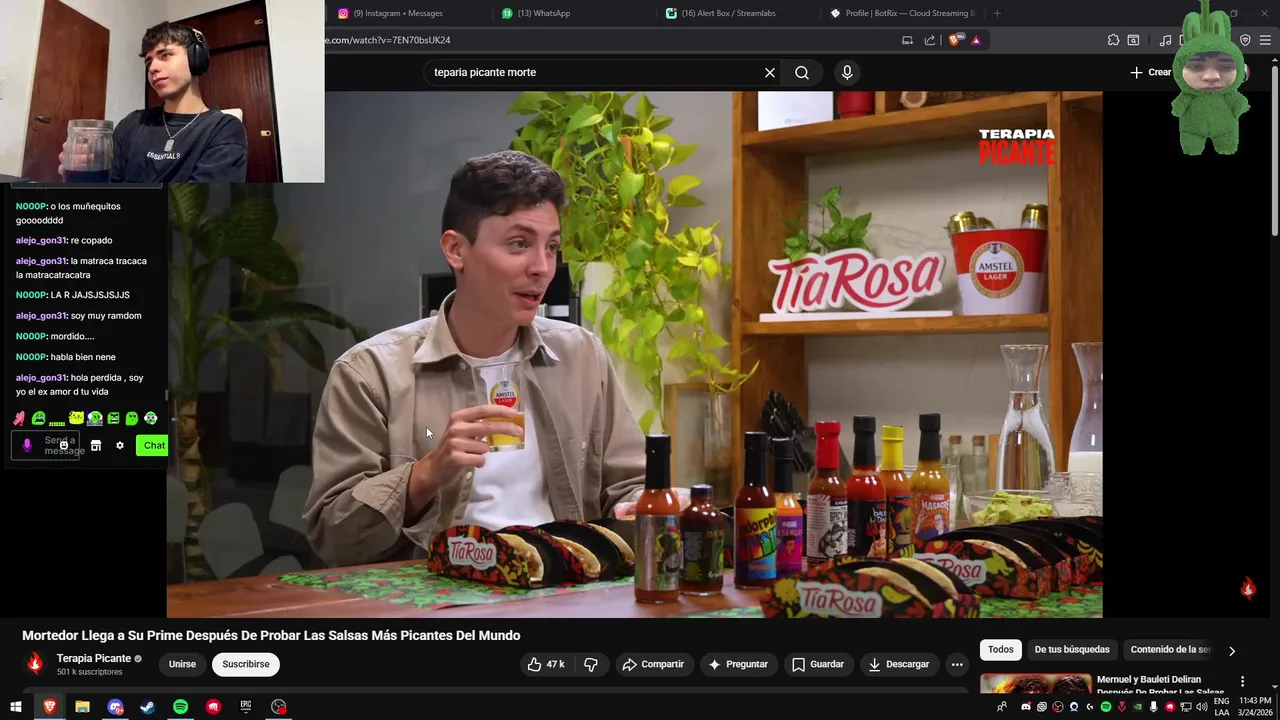1280x720 pixels.
Task: Open the tab search icon in browser toolbar
Action: pyautogui.click(x=1133, y=40)
